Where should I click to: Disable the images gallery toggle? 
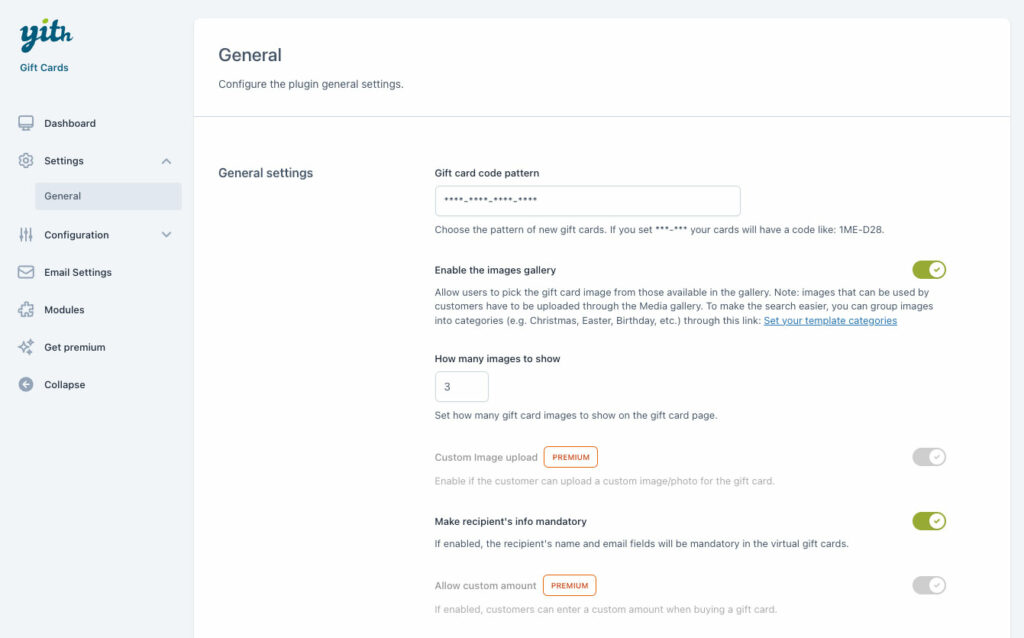click(x=929, y=270)
